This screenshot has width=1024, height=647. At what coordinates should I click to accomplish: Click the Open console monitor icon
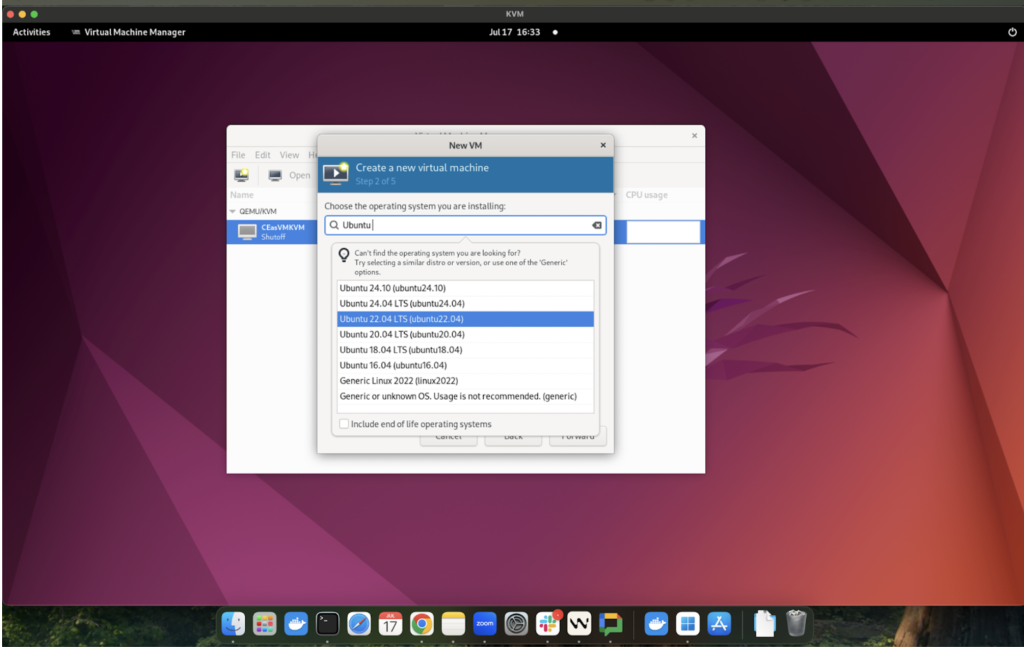[275, 175]
